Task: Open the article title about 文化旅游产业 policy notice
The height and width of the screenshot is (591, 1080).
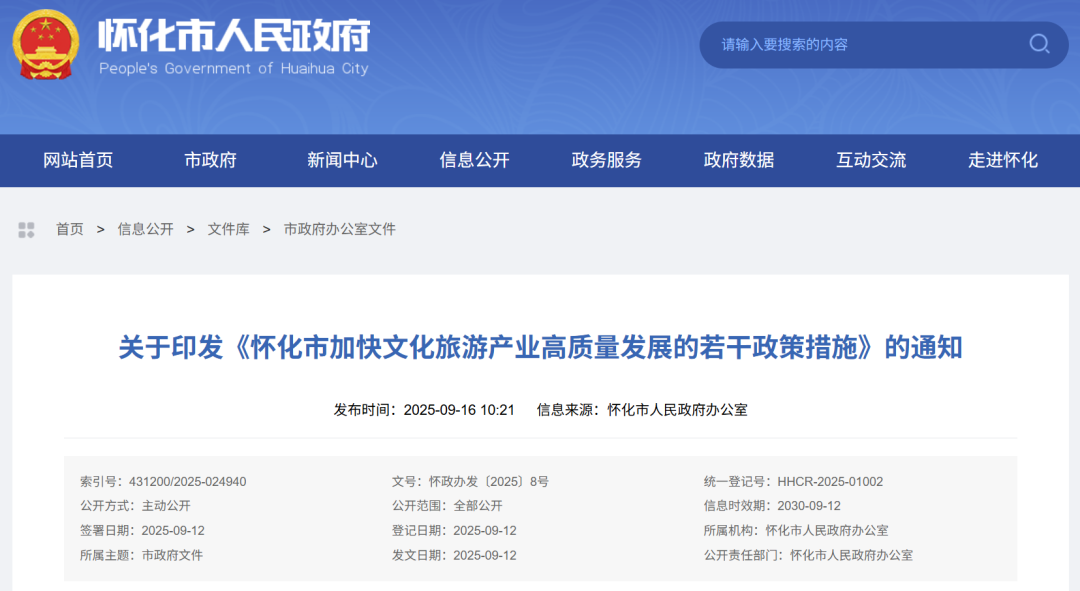Action: (x=540, y=348)
